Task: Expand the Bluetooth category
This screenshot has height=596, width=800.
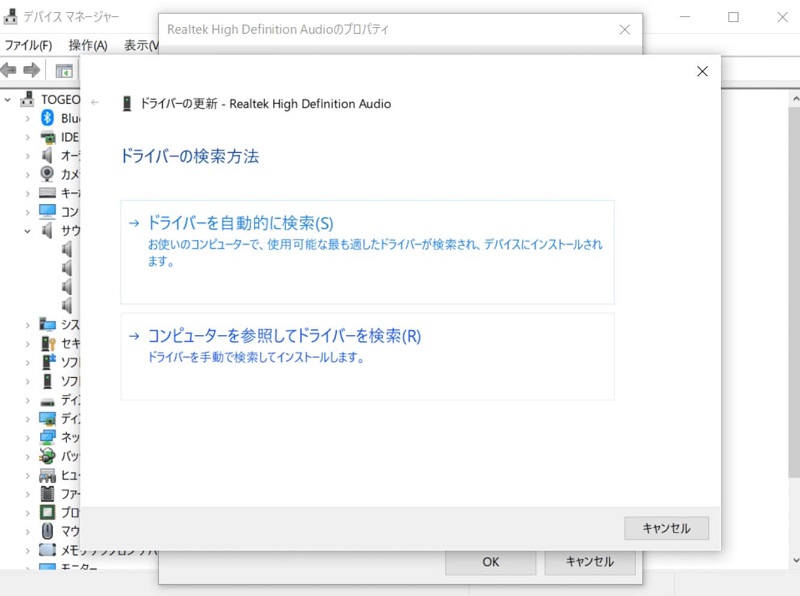Action: [x=28, y=118]
